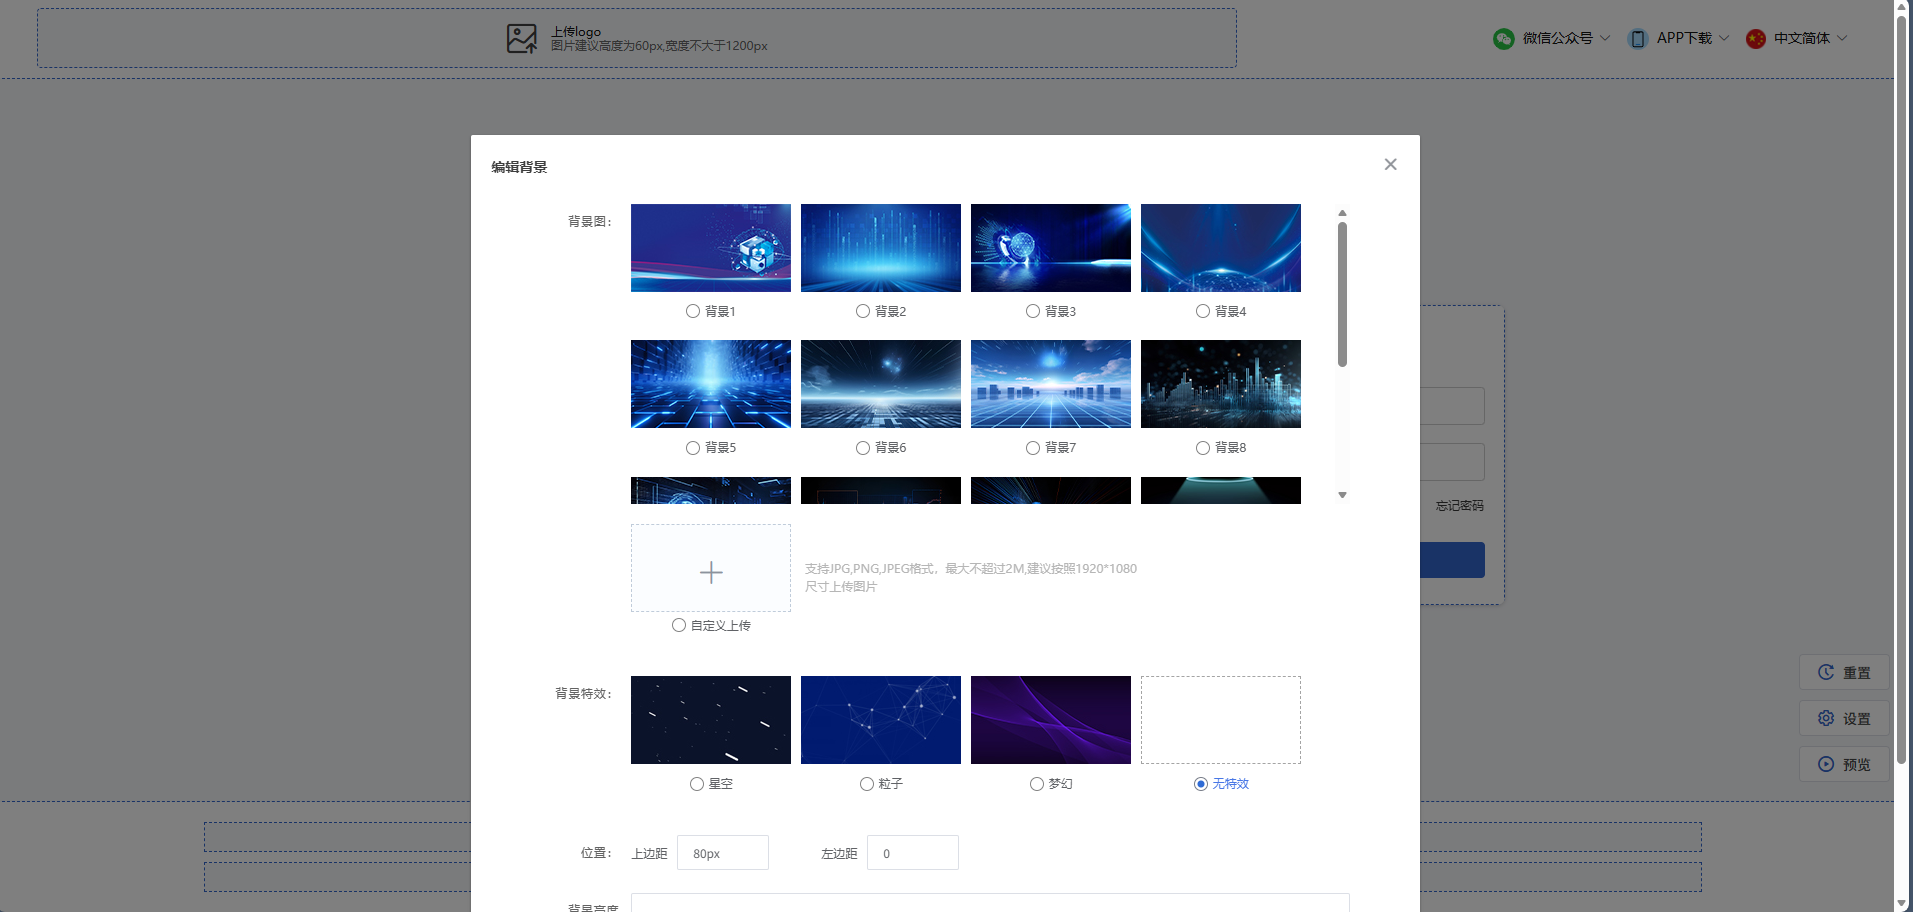Viewport: 1913px width, 912px height.
Task: Choose the 粒子 effect radio button
Action: pos(867,784)
